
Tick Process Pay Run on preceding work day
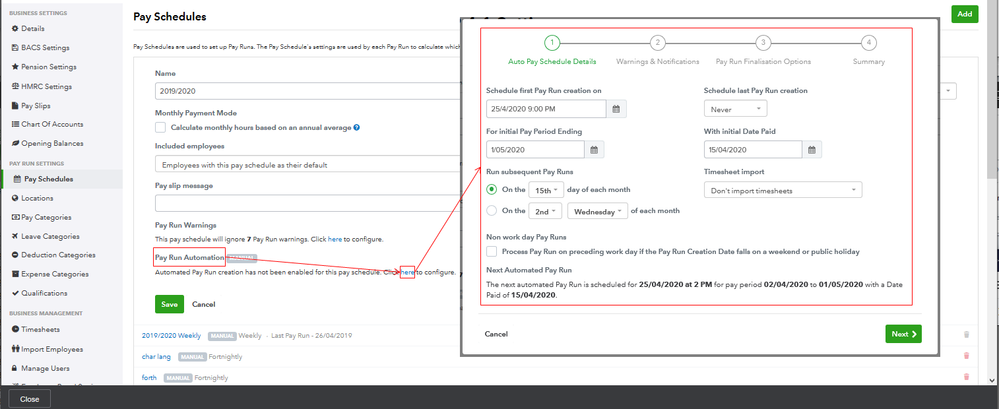click(491, 252)
